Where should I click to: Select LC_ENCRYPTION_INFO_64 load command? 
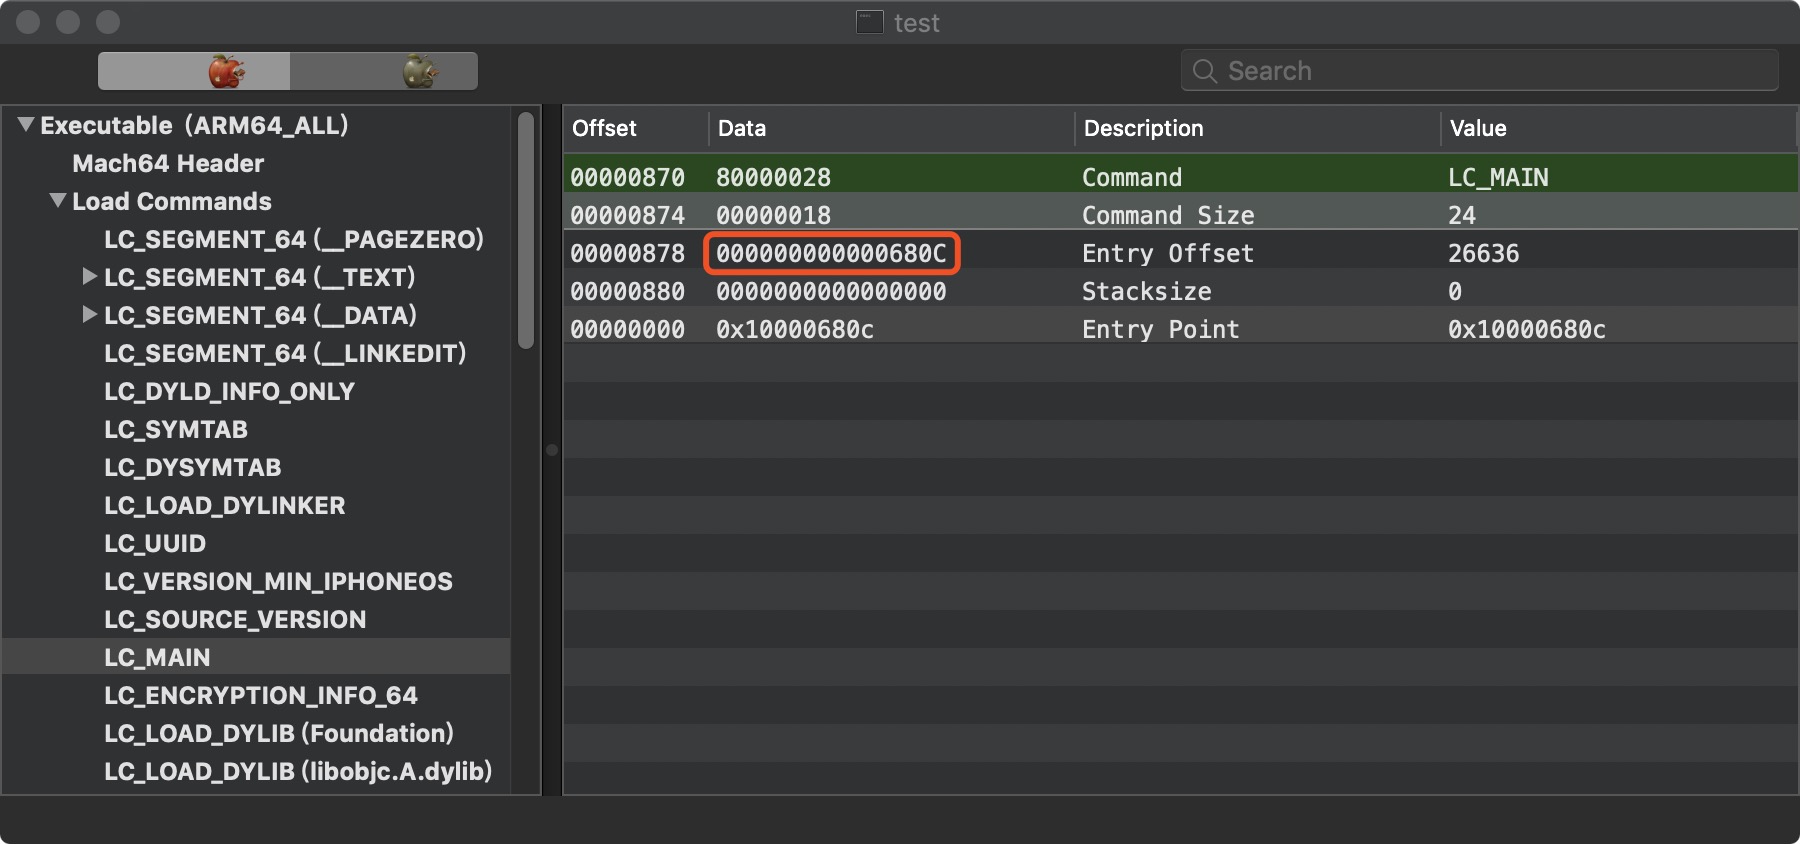click(x=260, y=695)
